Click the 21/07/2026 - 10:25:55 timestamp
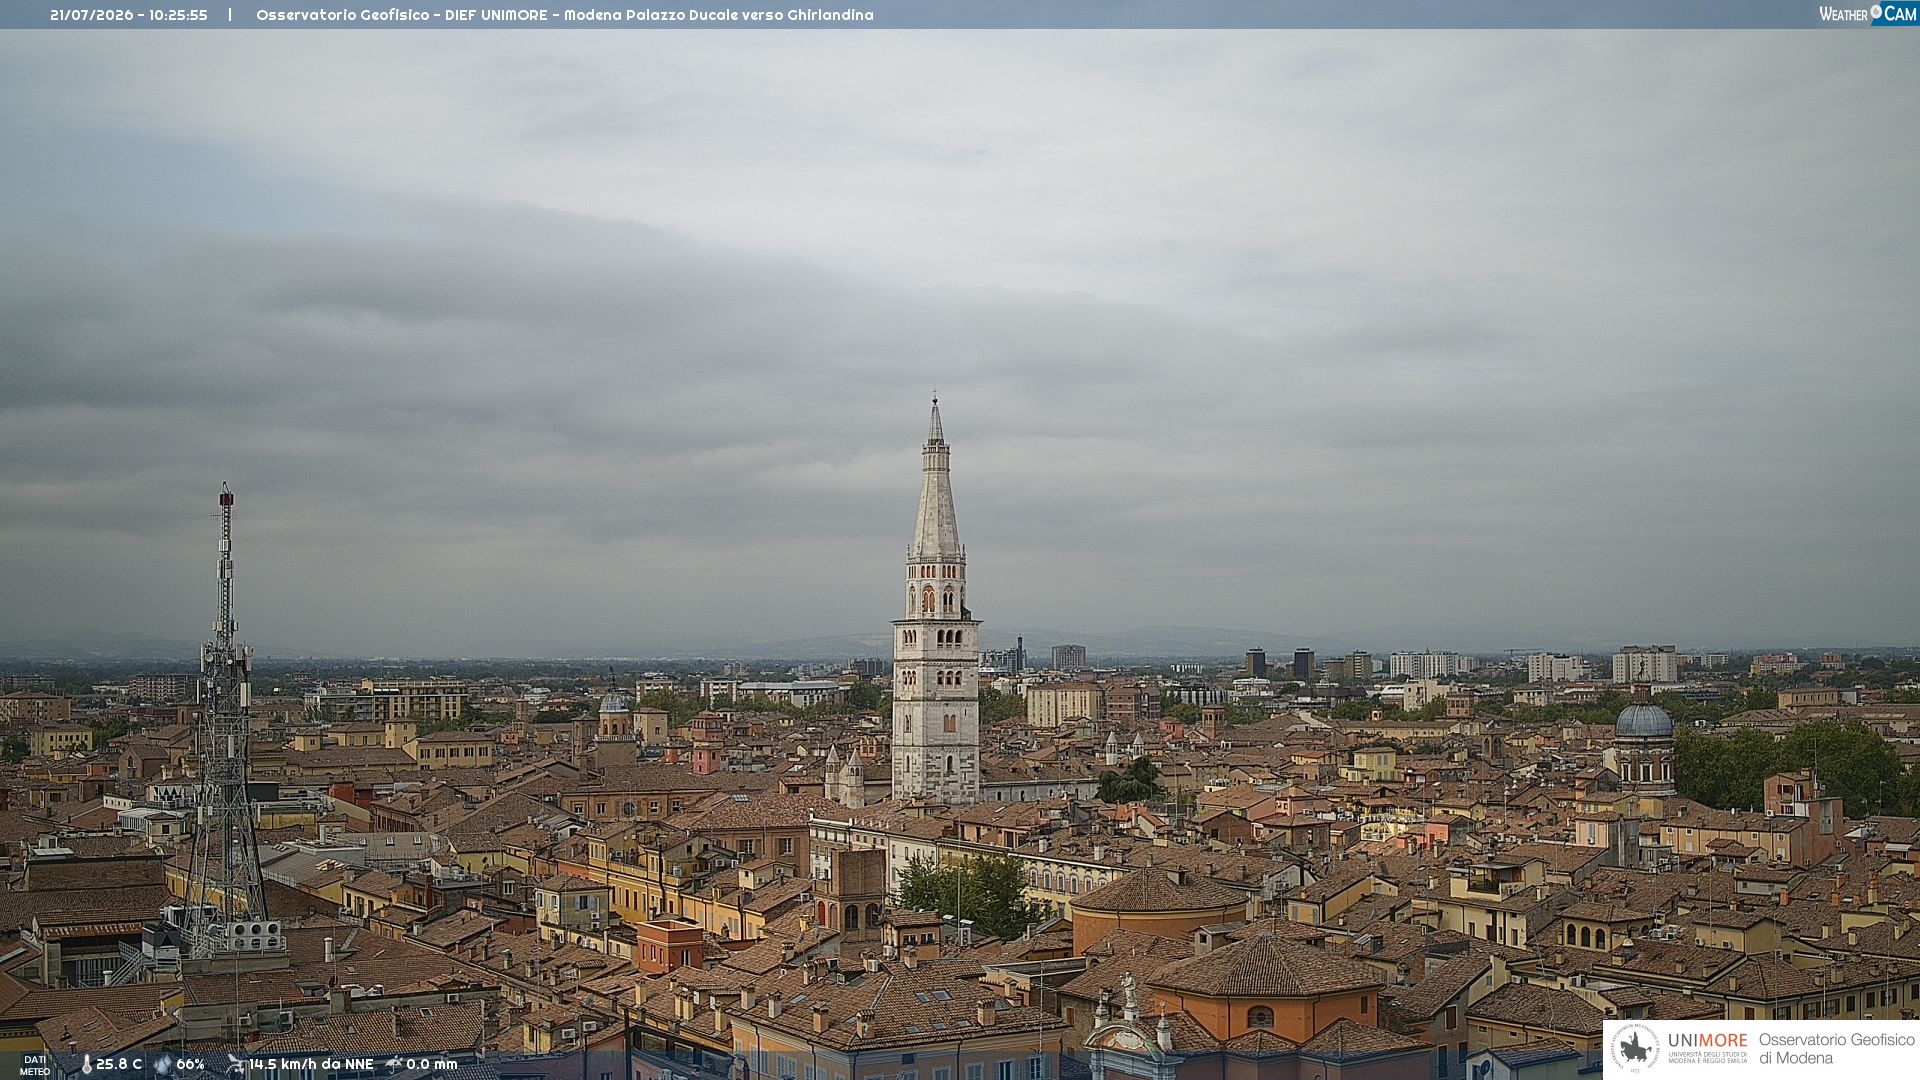This screenshot has width=1920, height=1080. click(129, 15)
